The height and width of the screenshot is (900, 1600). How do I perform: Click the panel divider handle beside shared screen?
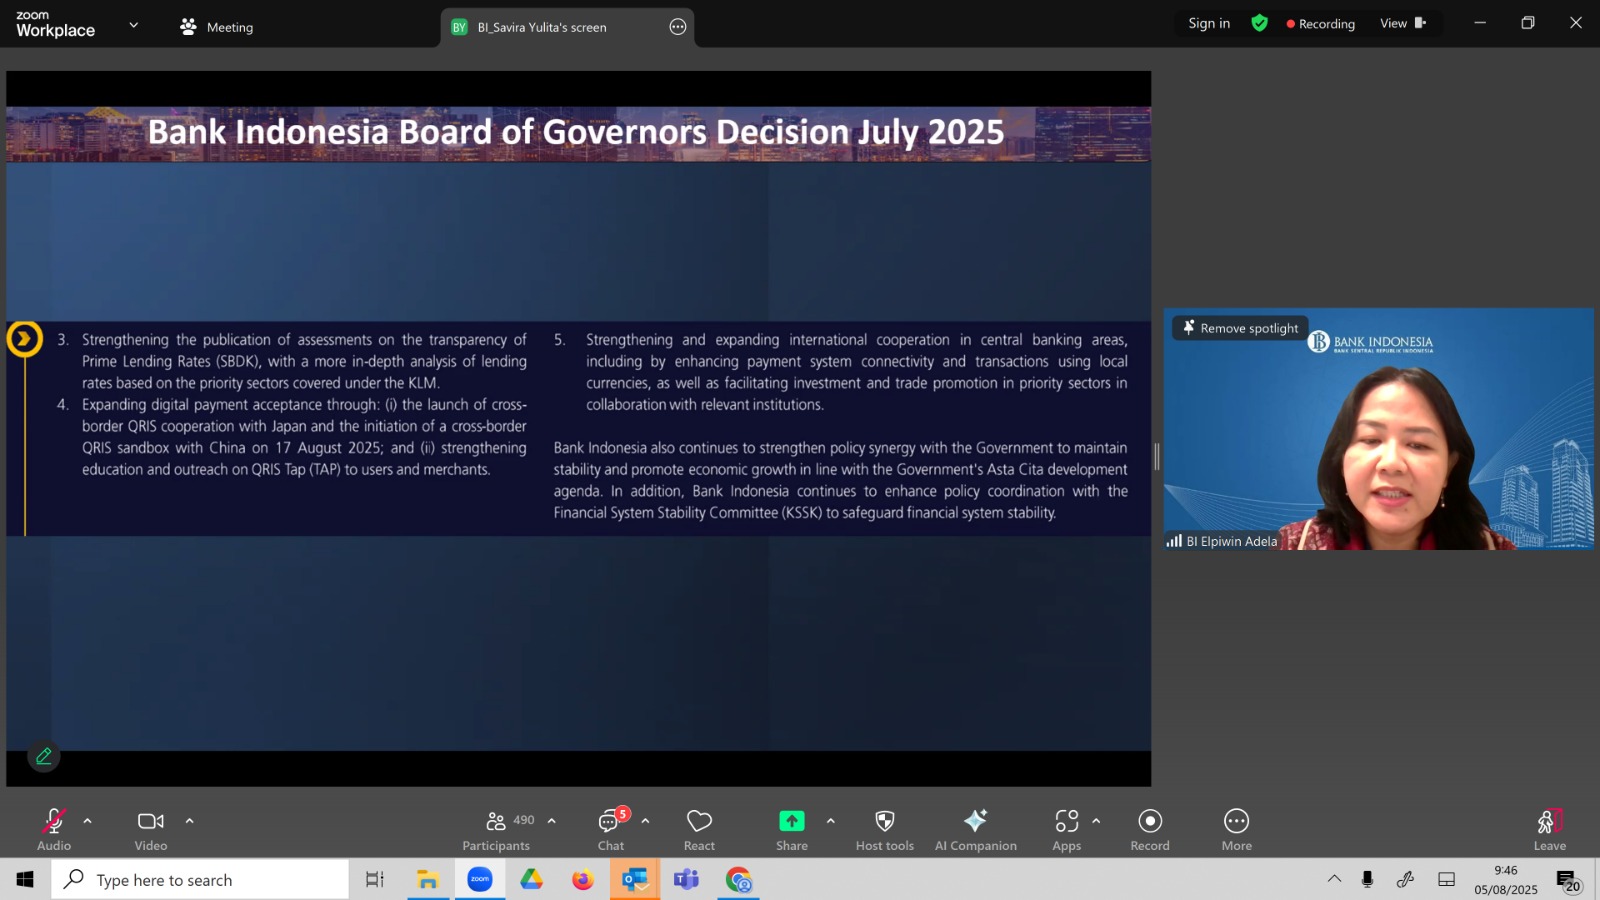click(1157, 457)
